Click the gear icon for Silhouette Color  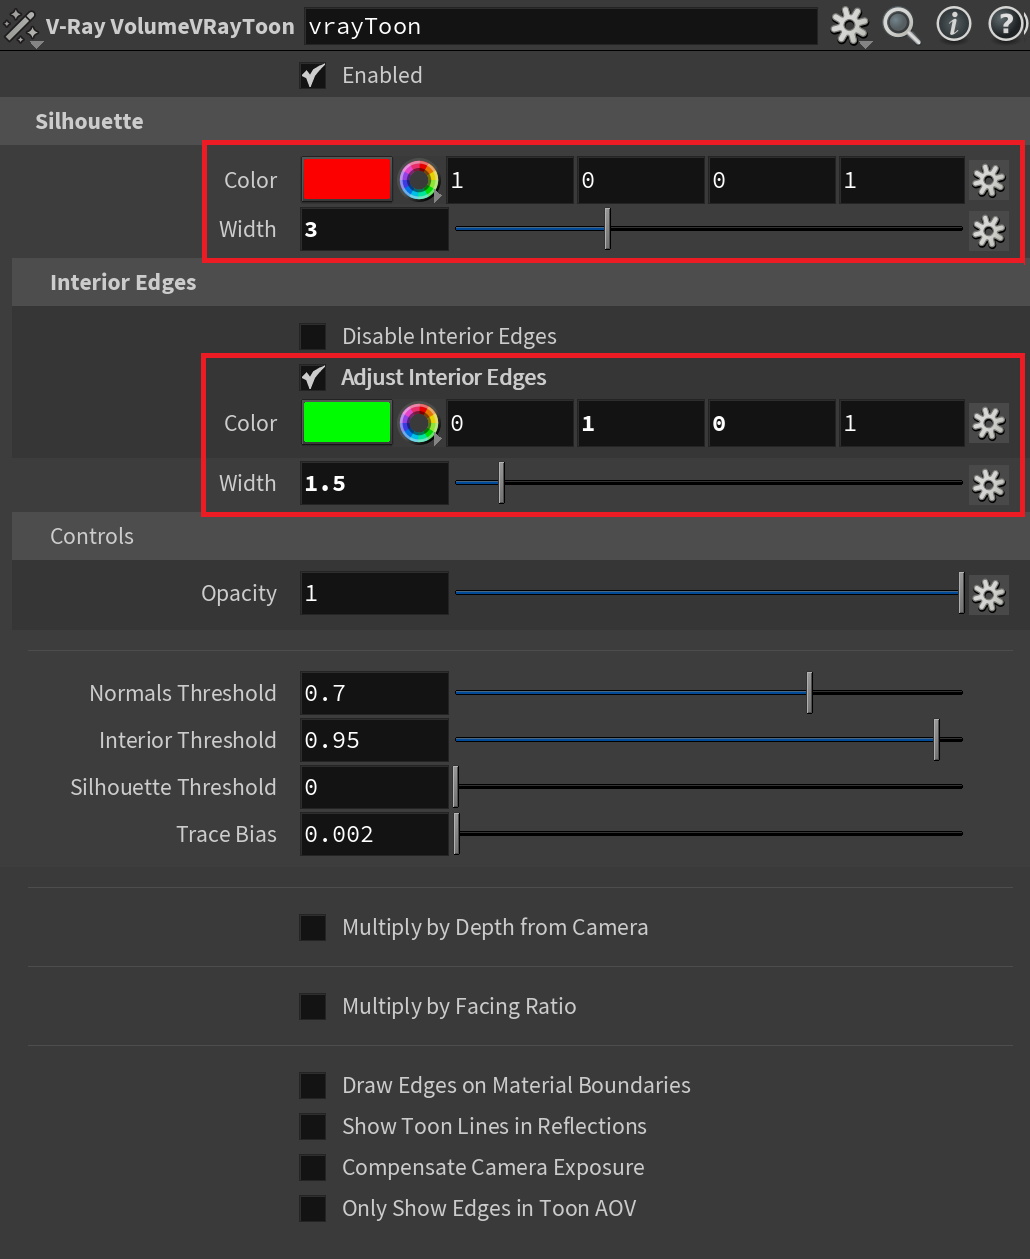(x=988, y=180)
